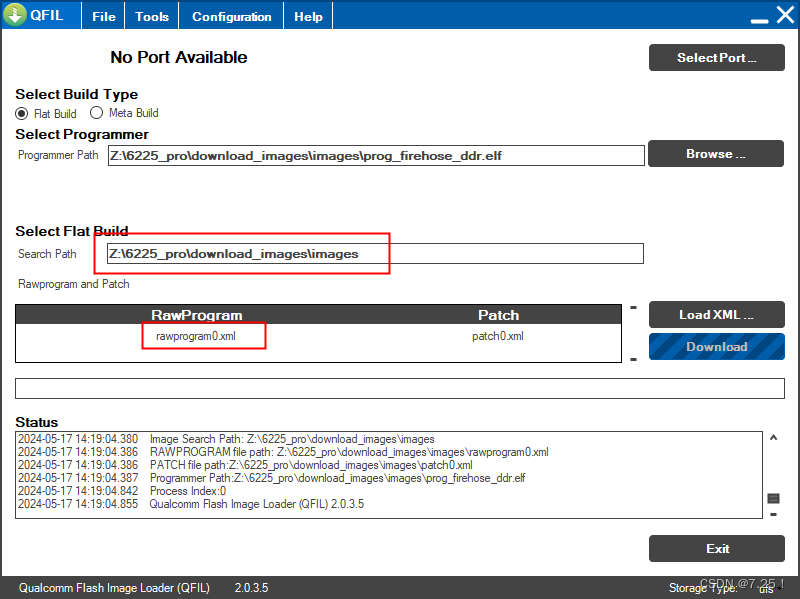Click the Process Index:0 log line

pyautogui.click(x=122, y=491)
